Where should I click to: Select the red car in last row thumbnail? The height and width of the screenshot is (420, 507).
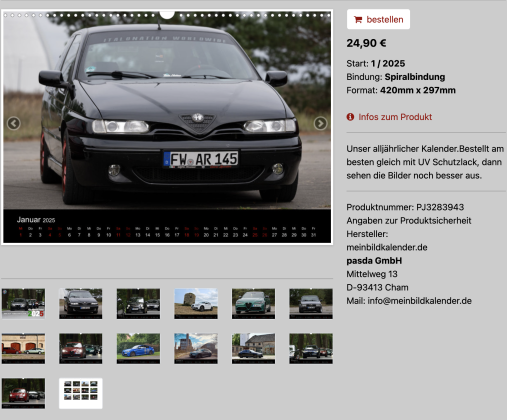click(23, 393)
